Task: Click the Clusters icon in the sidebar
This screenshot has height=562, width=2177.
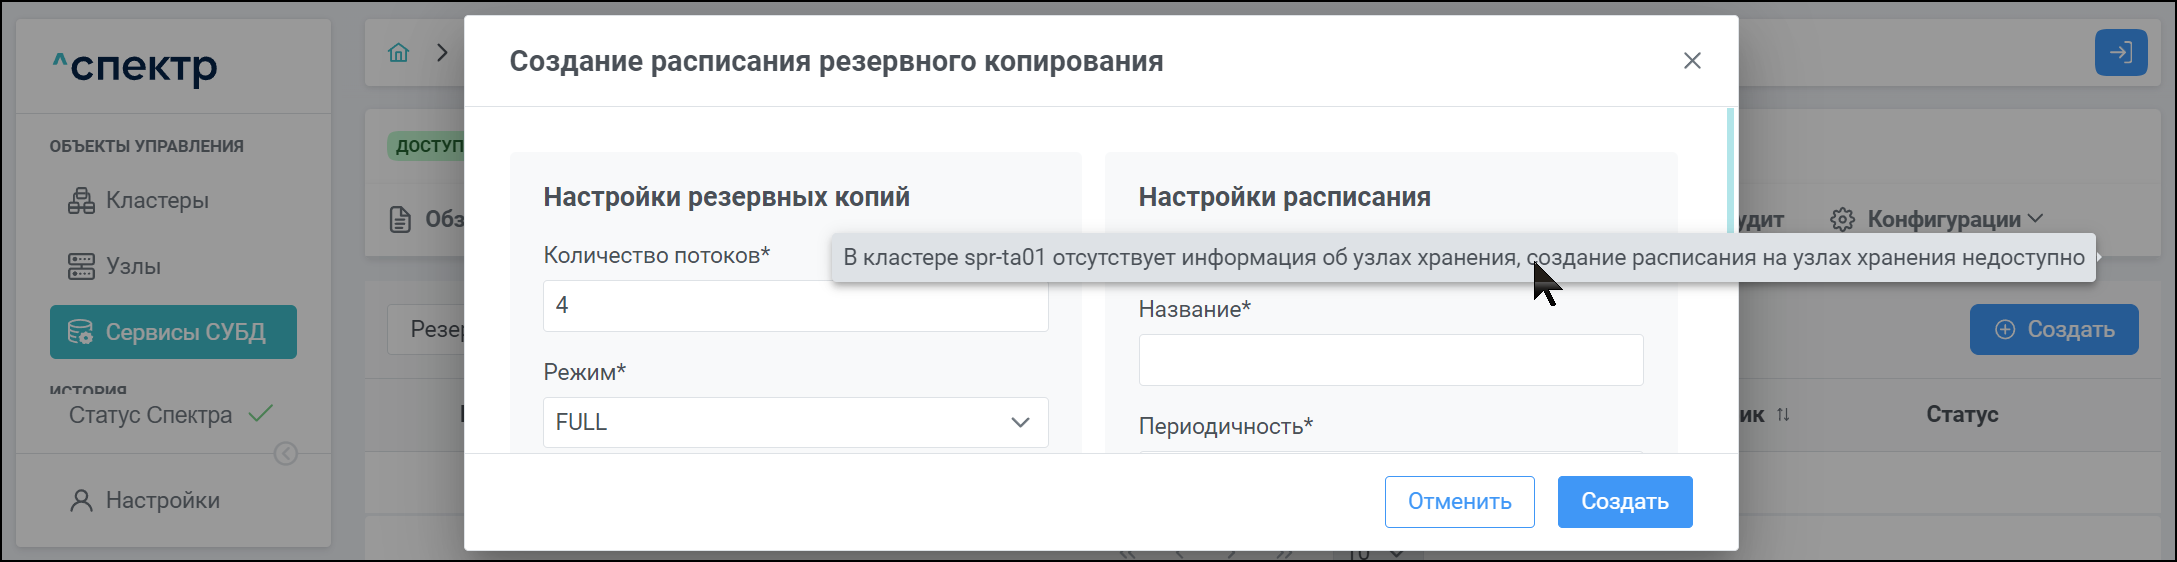Action: pos(81,201)
